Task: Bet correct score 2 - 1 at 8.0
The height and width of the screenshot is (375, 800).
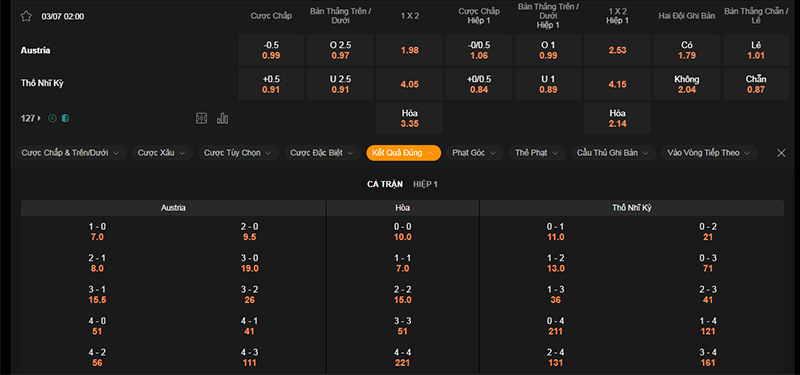Action: coord(97,263)
